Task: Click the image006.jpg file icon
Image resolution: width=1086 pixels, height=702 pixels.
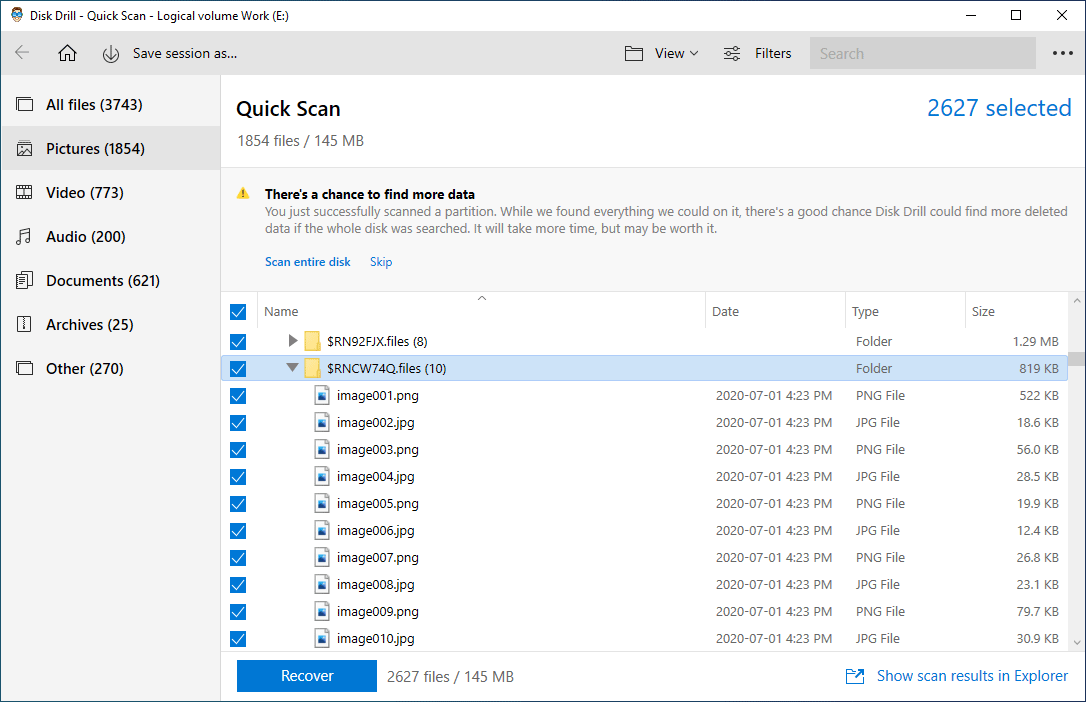Action: coord(322,530)
